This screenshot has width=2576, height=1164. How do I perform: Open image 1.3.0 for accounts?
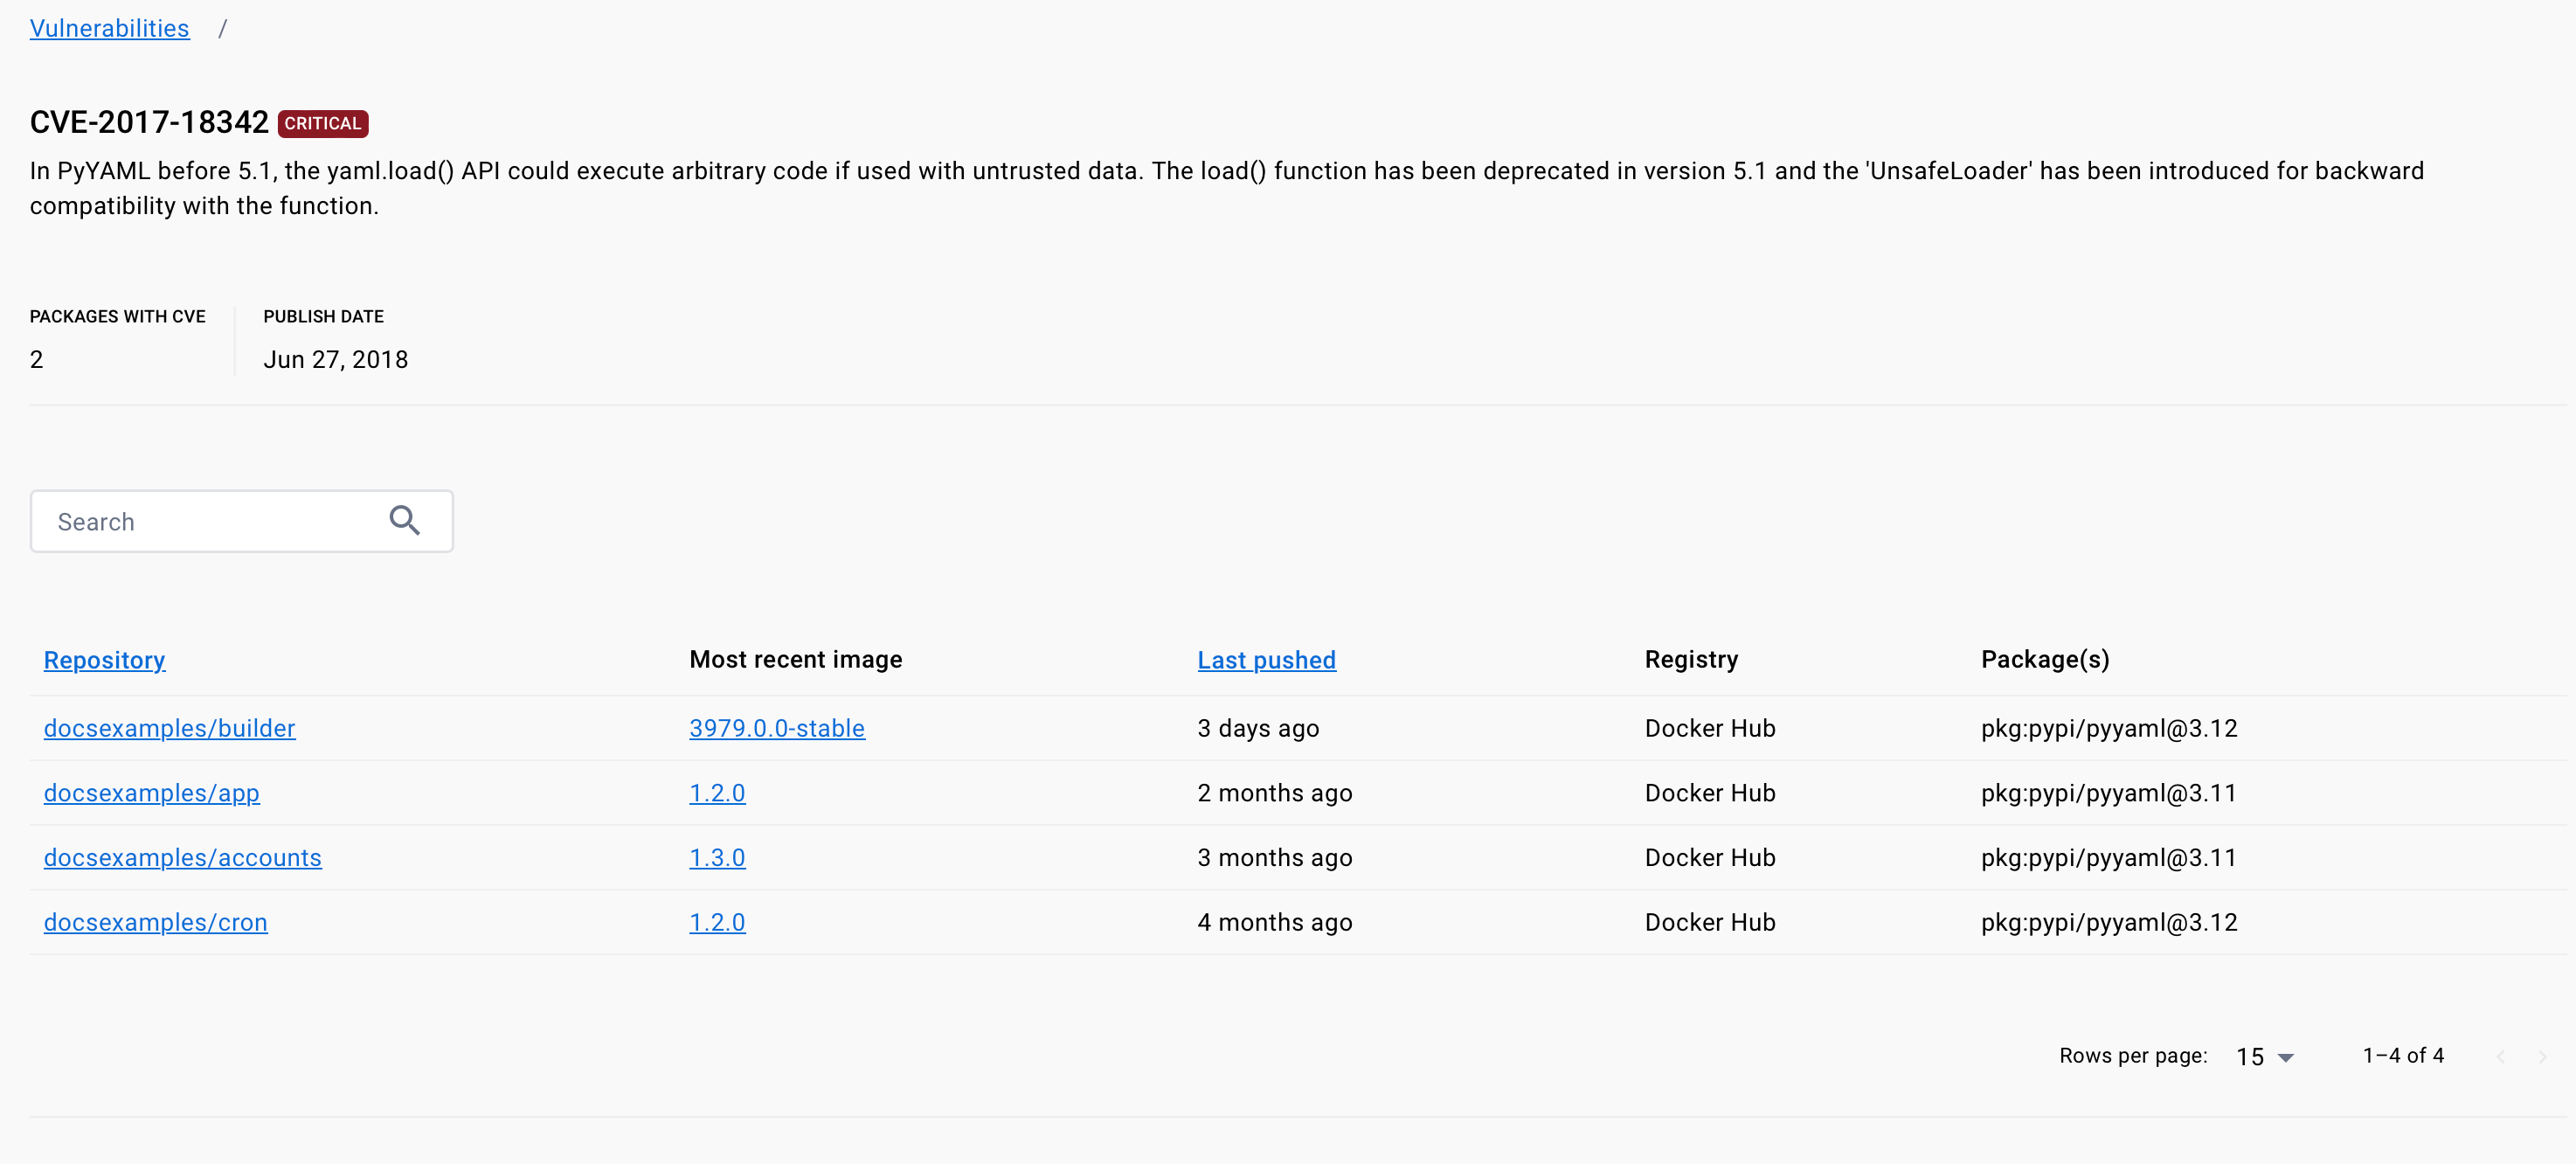pos(717,858)
